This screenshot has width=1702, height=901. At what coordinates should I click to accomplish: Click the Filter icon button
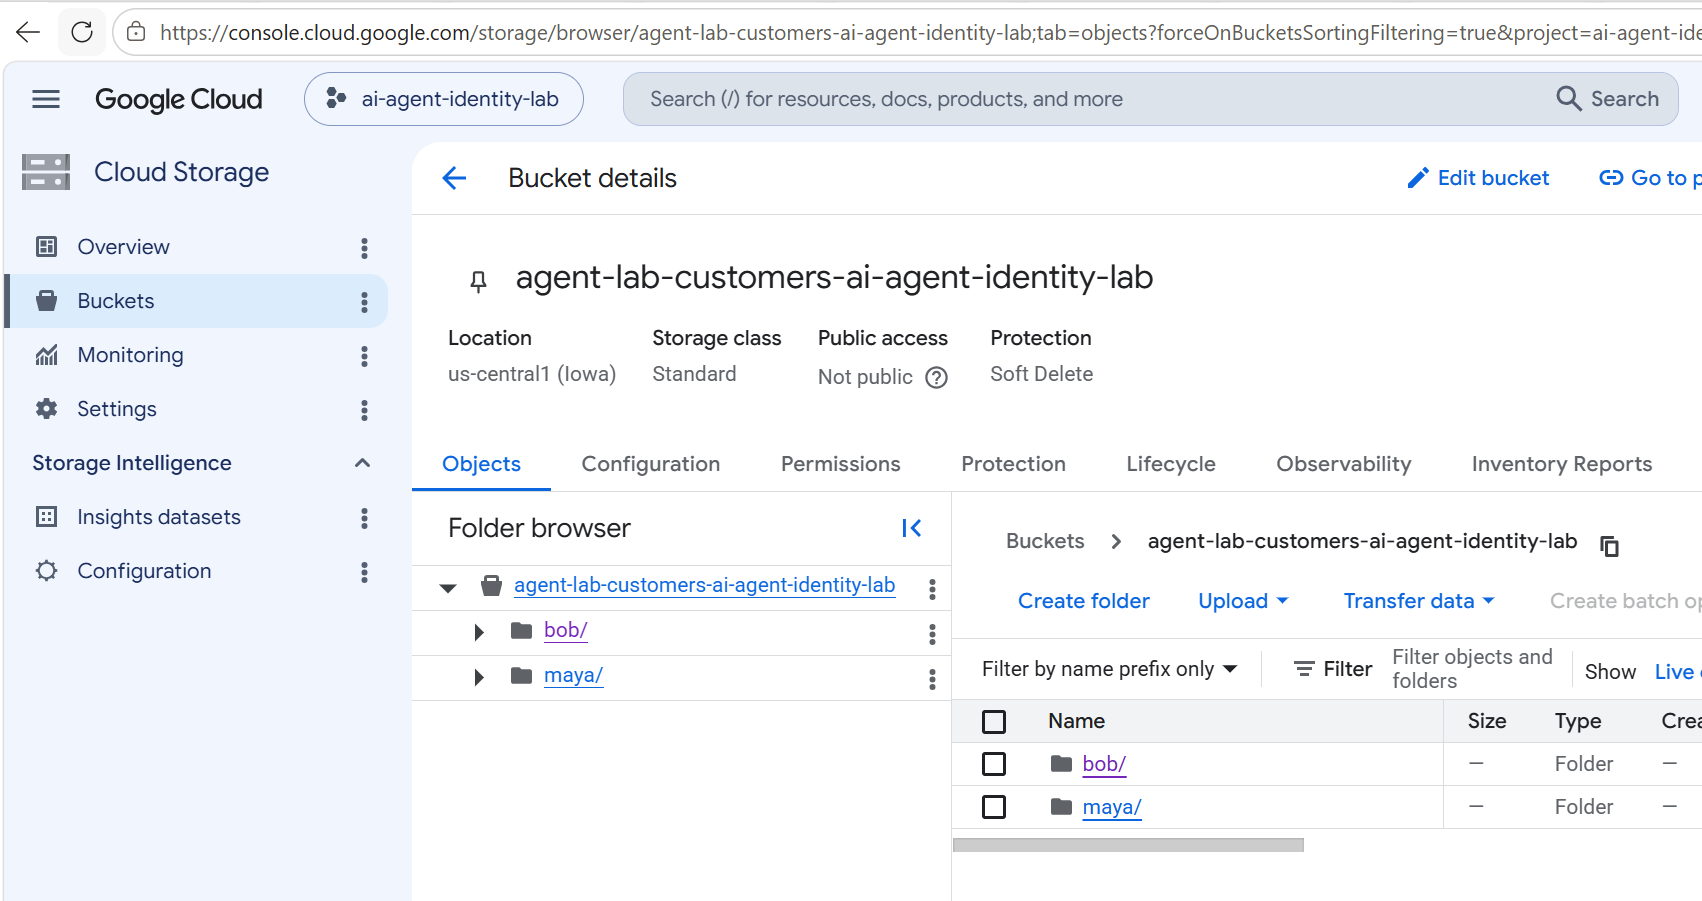click(1332, 669)
